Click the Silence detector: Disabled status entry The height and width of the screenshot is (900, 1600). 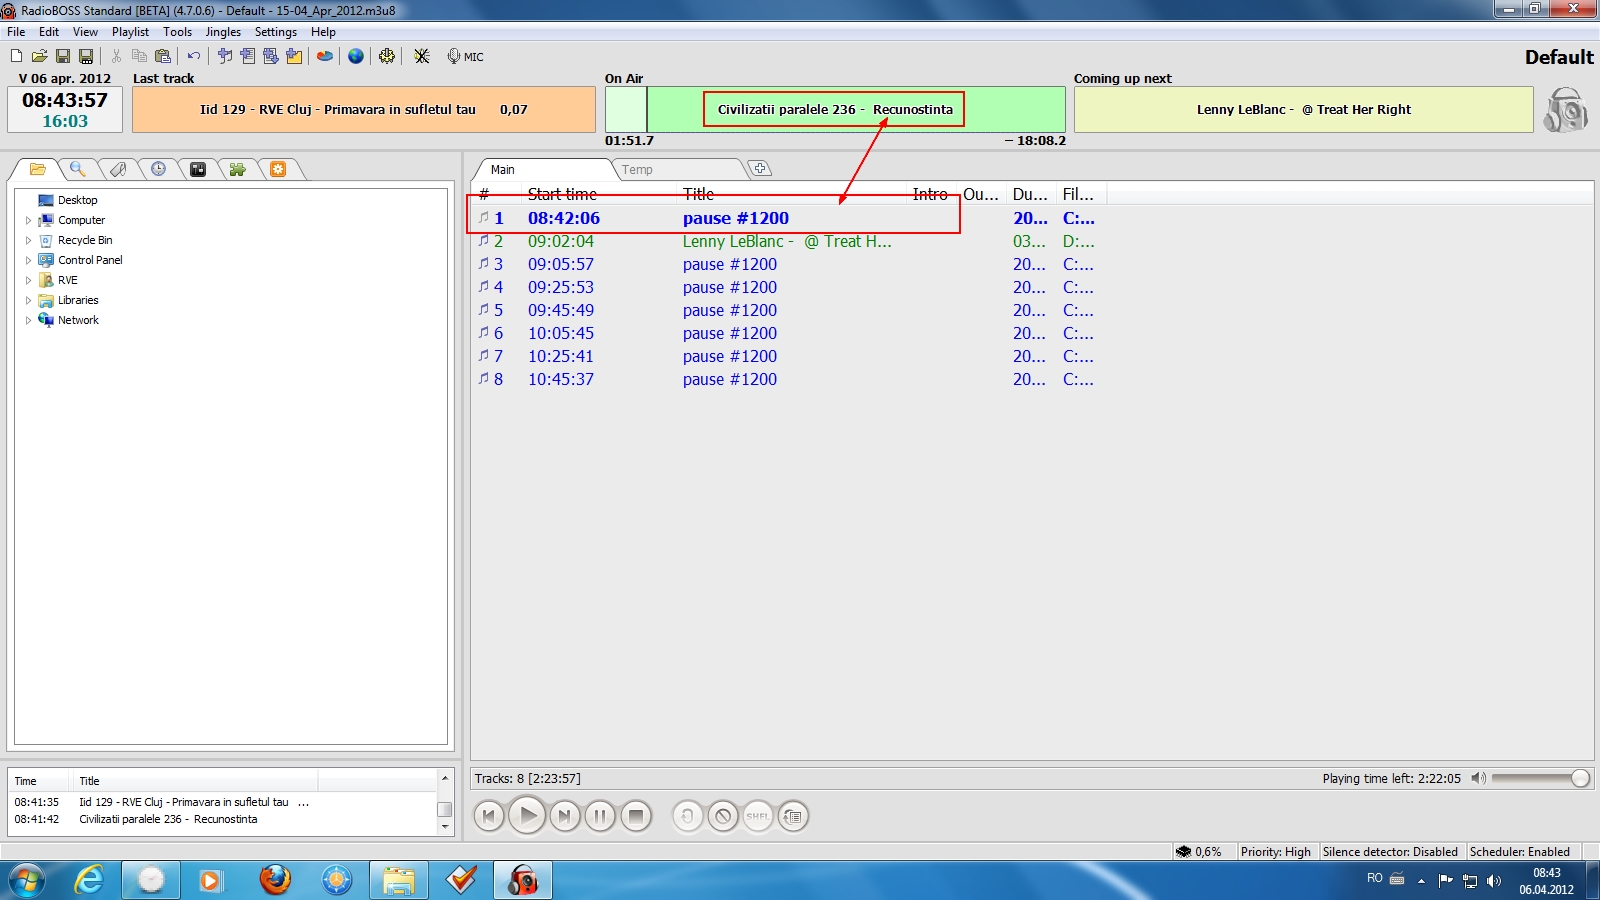(1390, 852)
